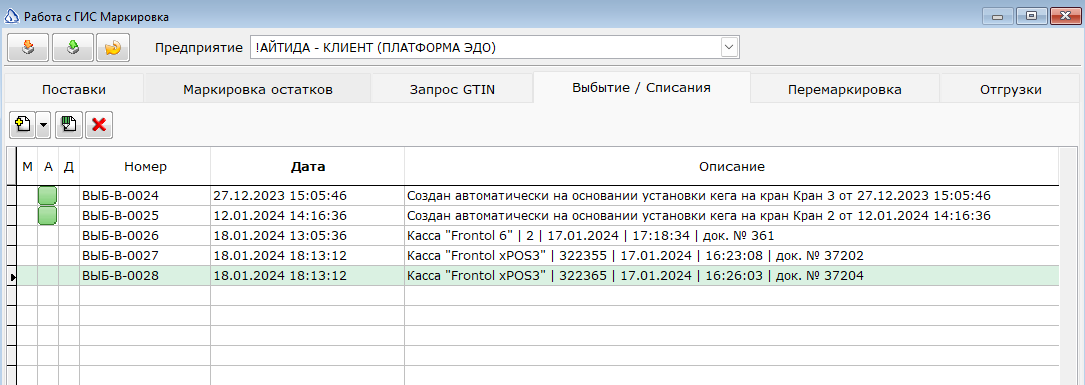Delete record using the red X icon

click(99, 125)
